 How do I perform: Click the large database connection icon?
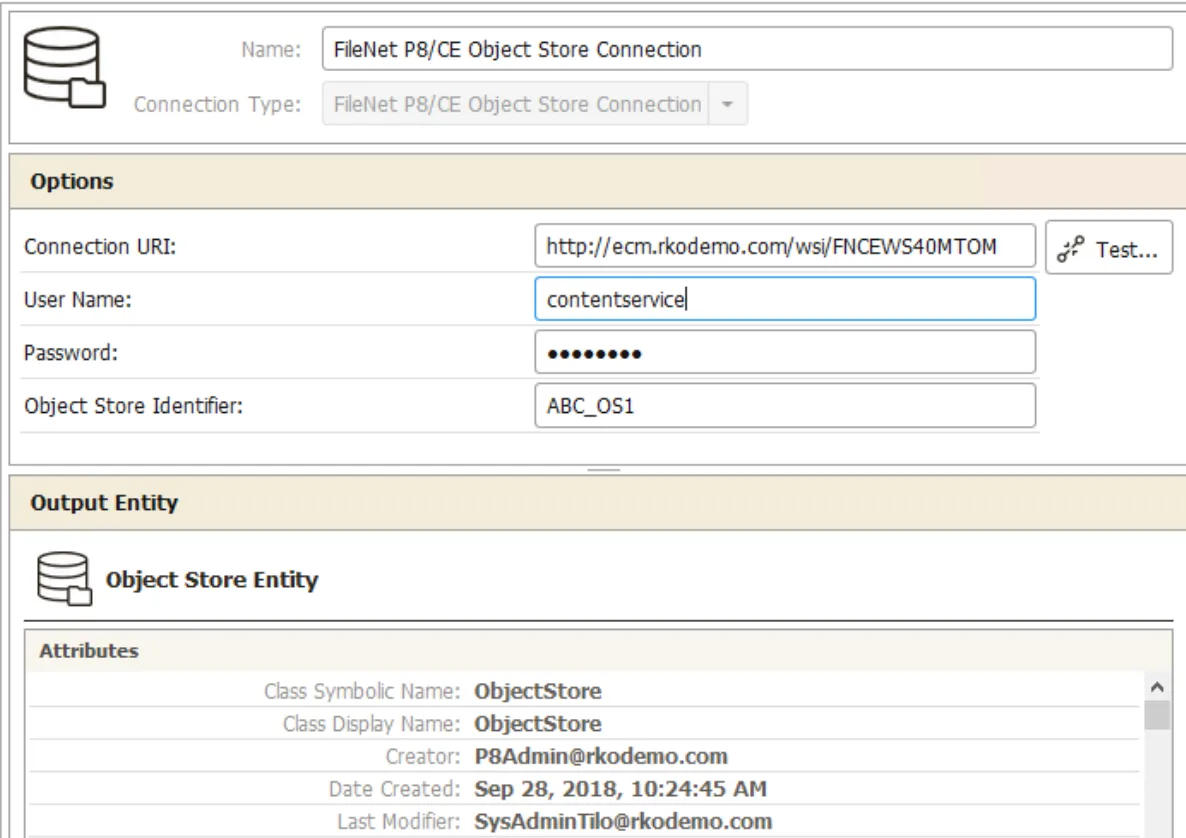tap(64, 67)
